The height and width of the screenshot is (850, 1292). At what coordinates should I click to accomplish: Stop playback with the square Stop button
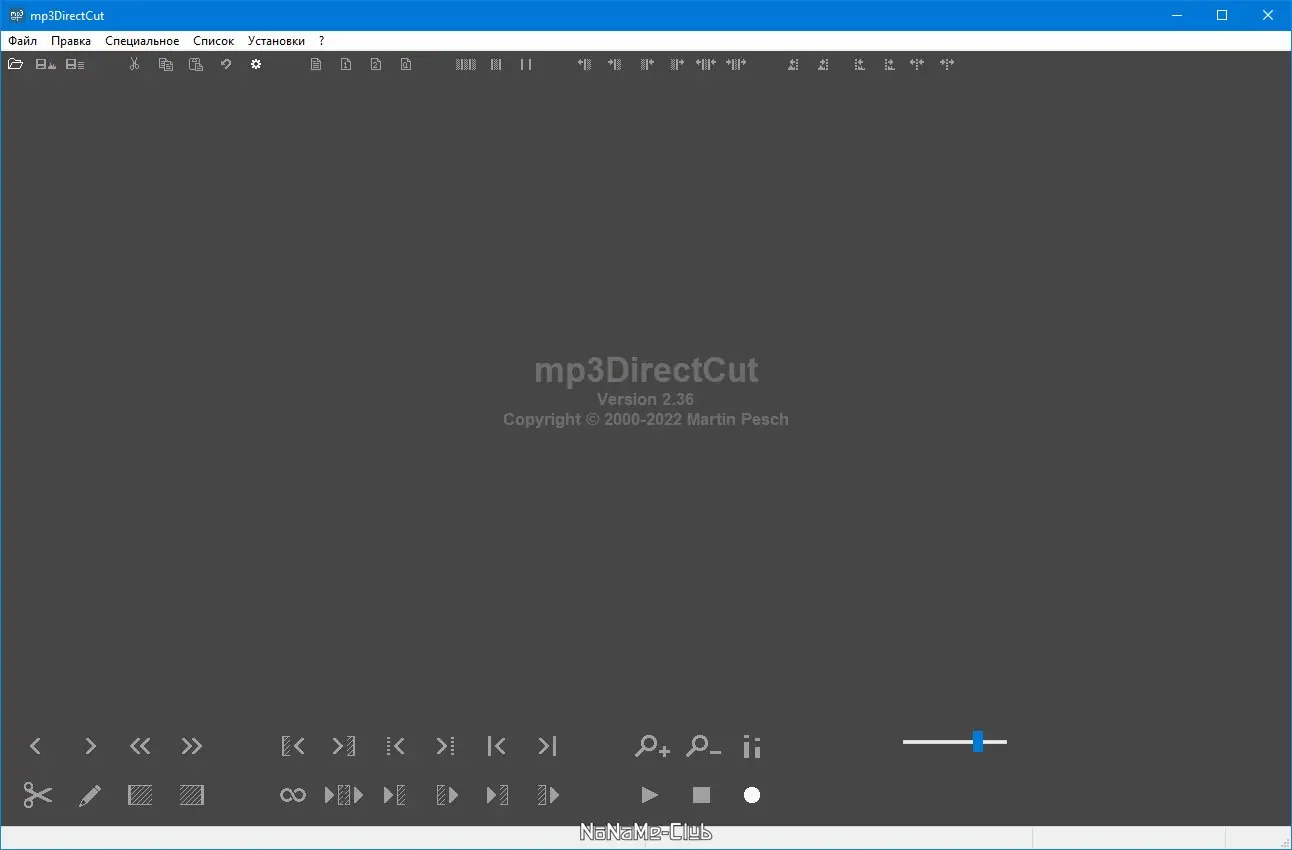pos(701,795)
